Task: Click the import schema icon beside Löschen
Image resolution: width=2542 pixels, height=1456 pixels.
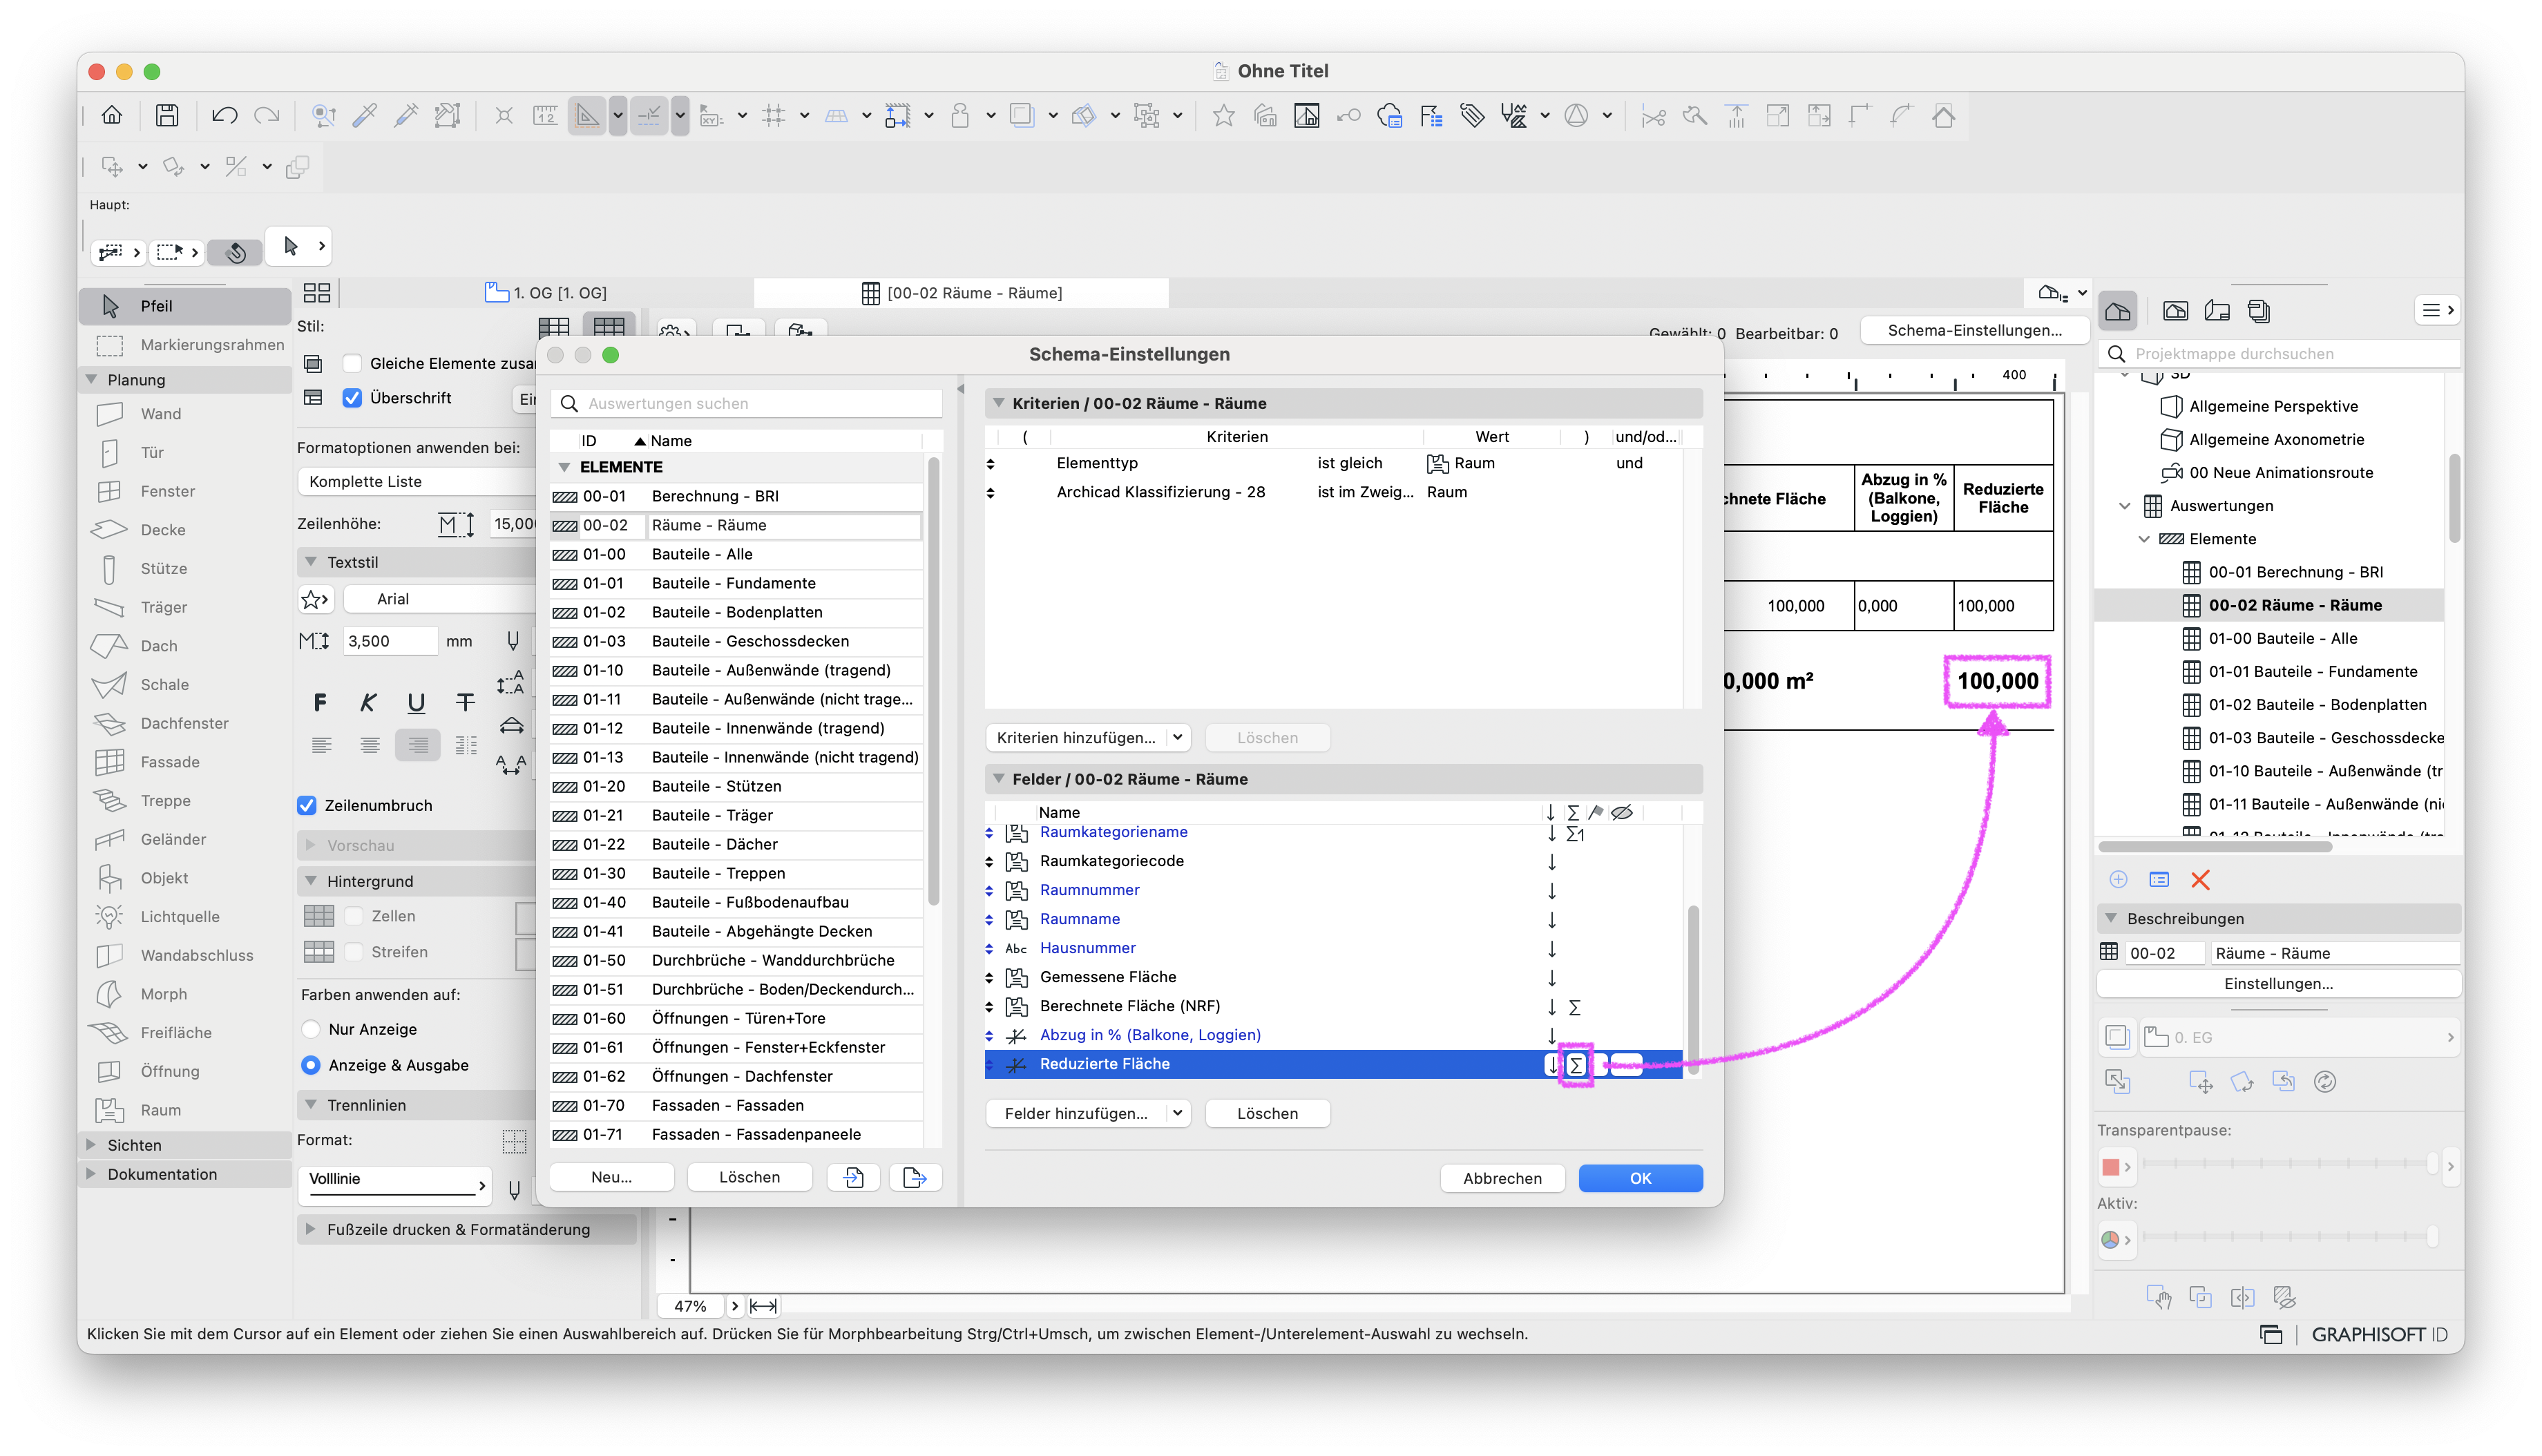Action: click(853, 1178)
